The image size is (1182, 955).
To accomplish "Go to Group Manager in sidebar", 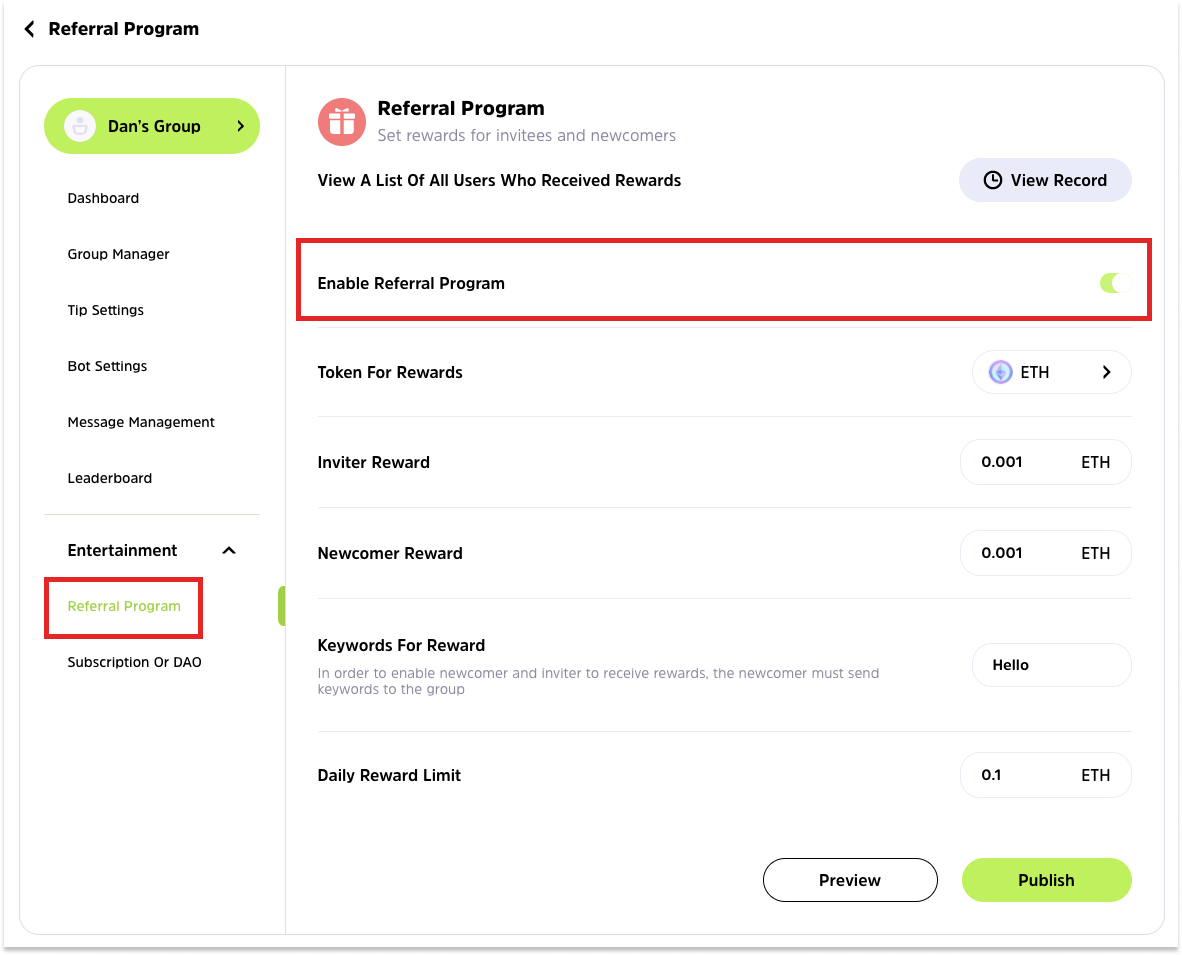I will [118, 254].
